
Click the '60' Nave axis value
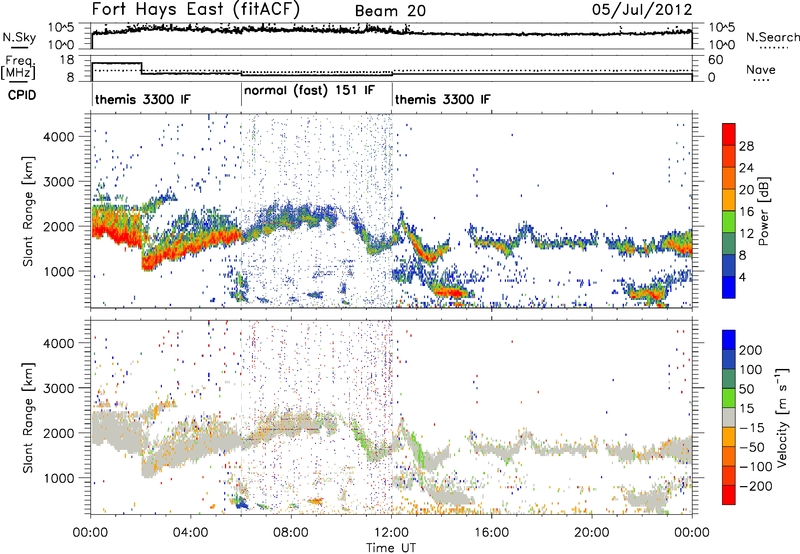tap(716, 60)
